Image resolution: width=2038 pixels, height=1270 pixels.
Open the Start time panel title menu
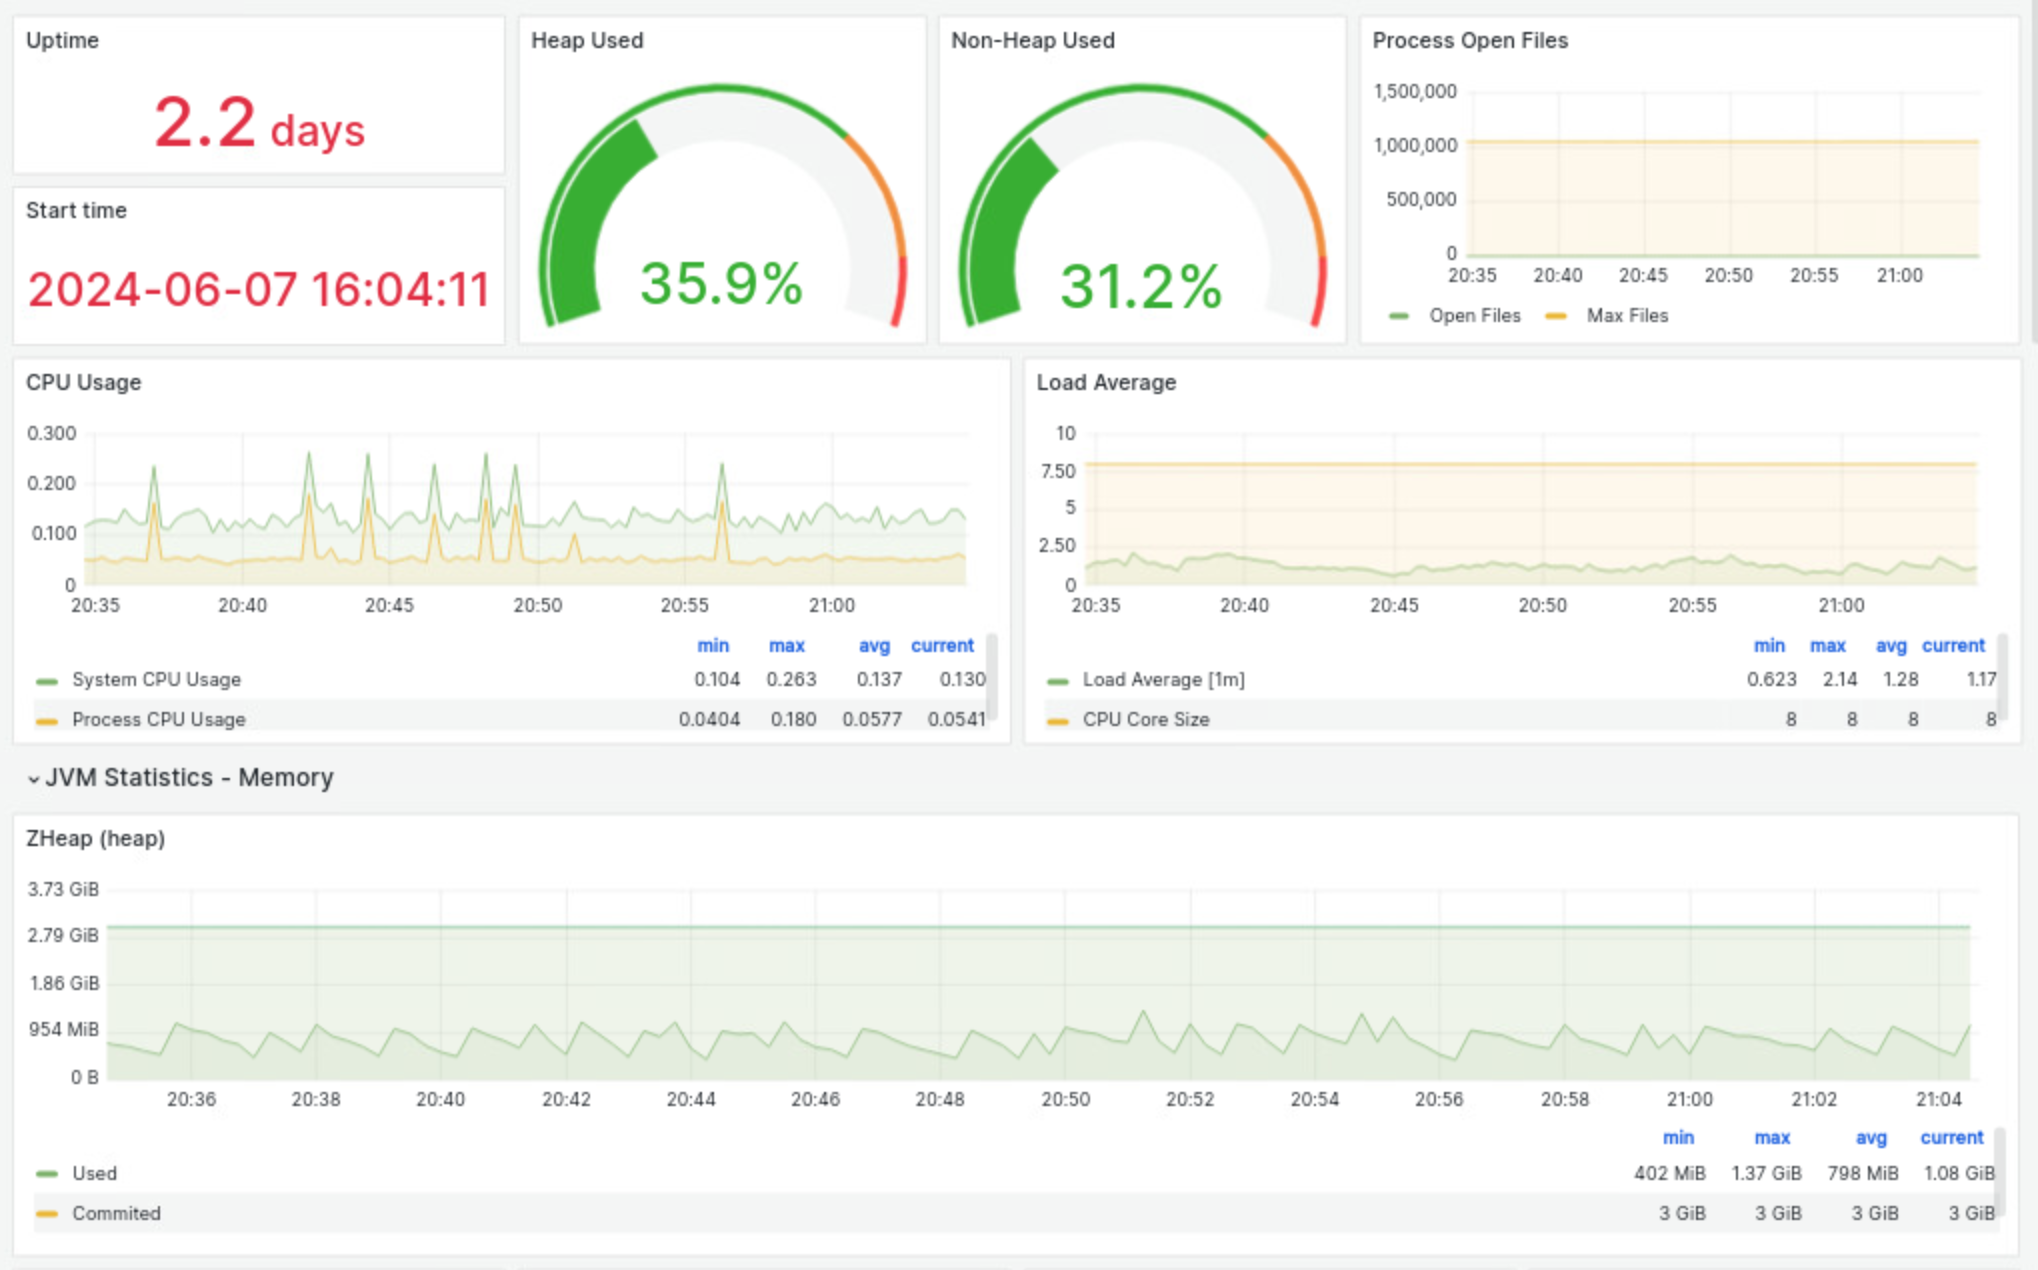point(76,210)
